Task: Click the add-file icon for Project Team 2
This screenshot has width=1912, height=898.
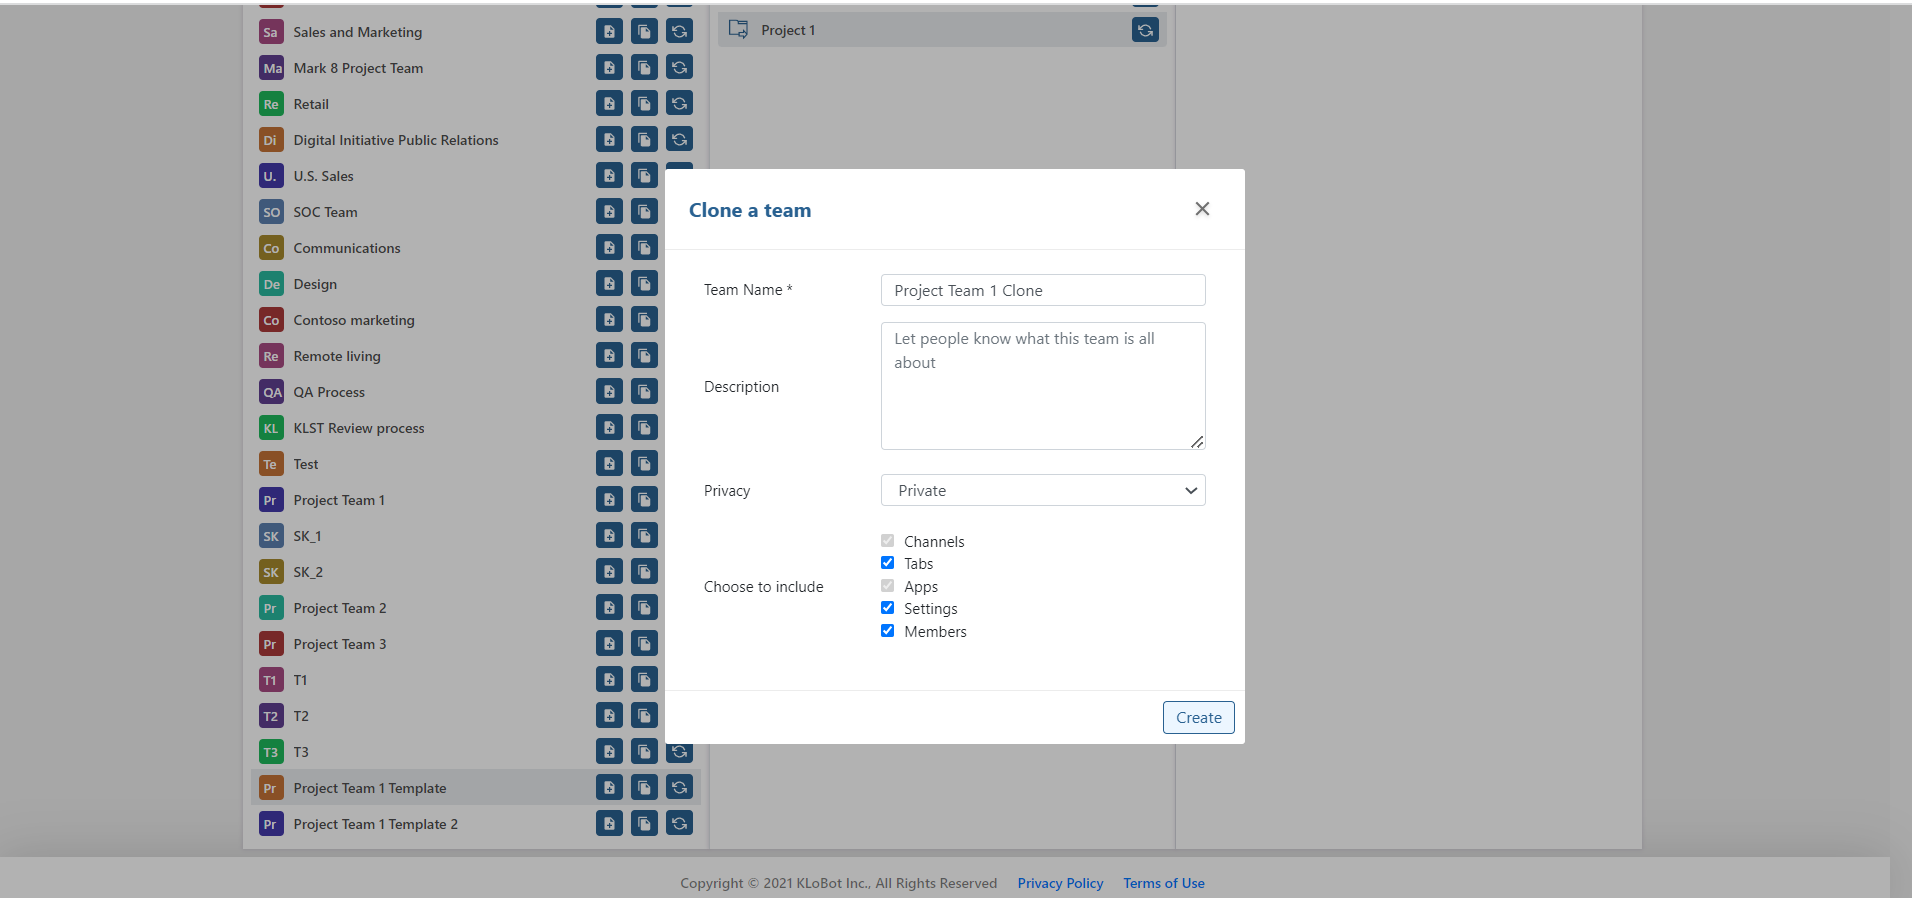Action: coord(609,608)
